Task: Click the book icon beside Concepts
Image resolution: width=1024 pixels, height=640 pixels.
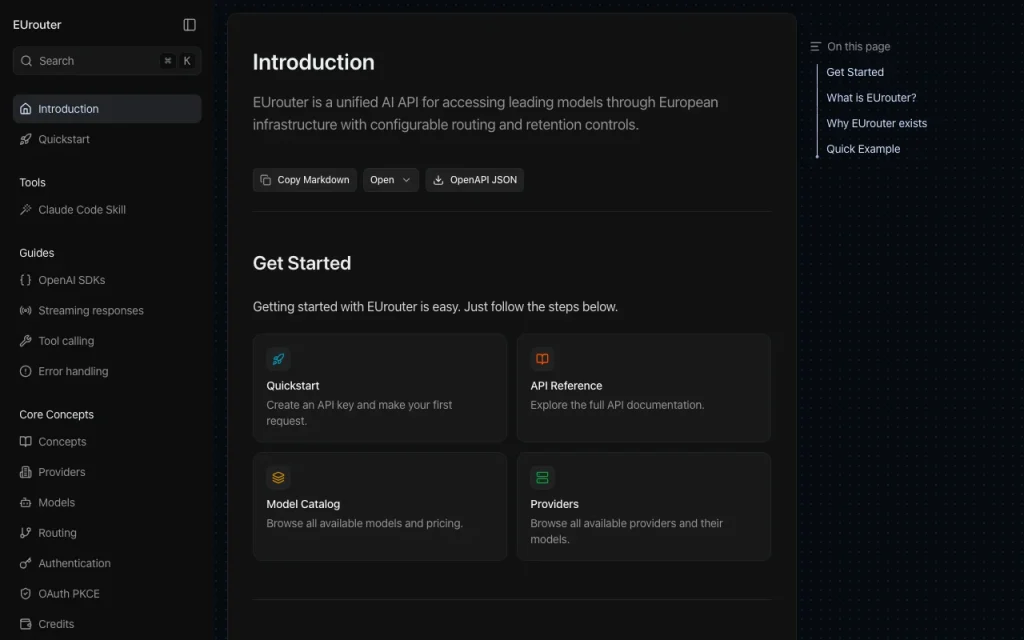Action: coord(25,441)
